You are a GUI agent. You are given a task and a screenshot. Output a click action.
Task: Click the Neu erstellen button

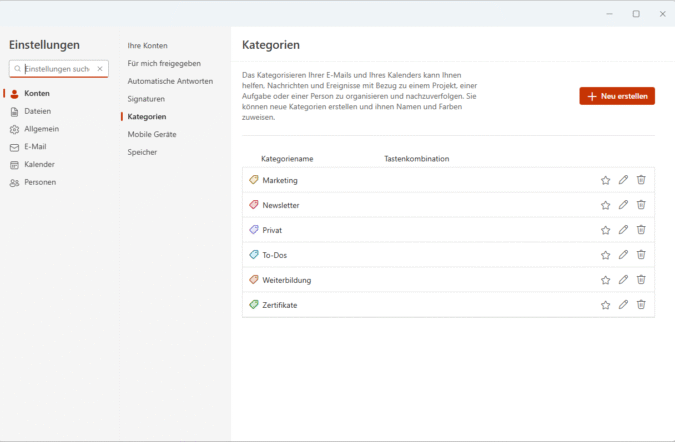pyautogui.click(x=617, y=96)
